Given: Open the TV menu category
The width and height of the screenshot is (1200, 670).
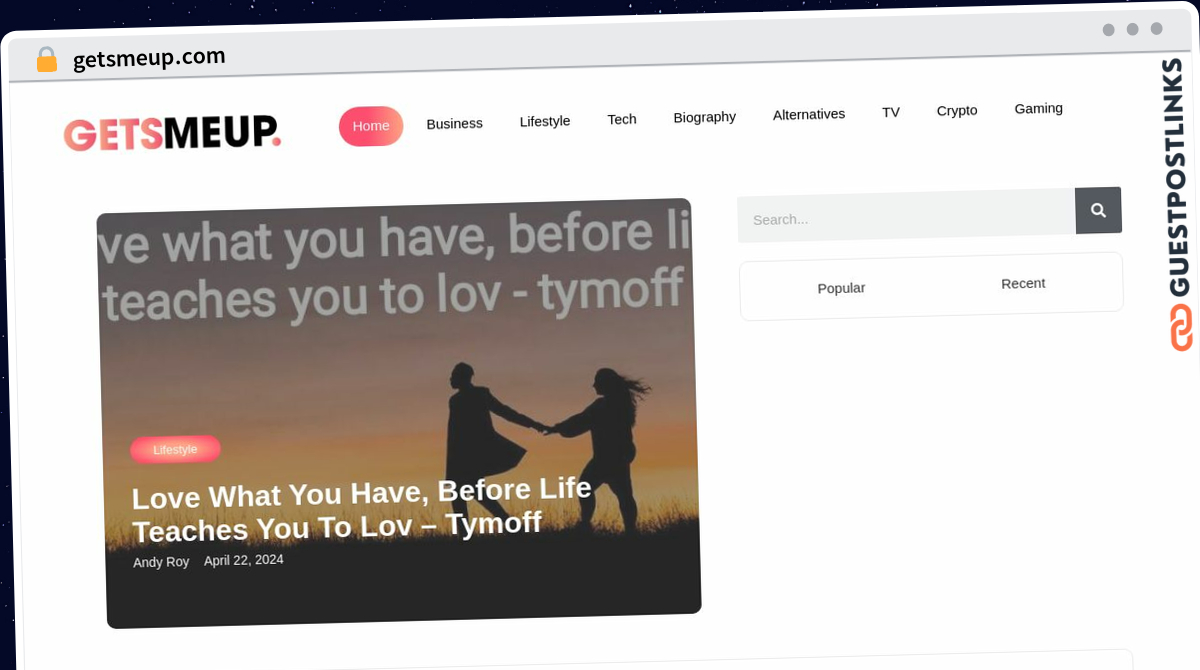Looking at the screenshot, I should [x=891, y=112].
